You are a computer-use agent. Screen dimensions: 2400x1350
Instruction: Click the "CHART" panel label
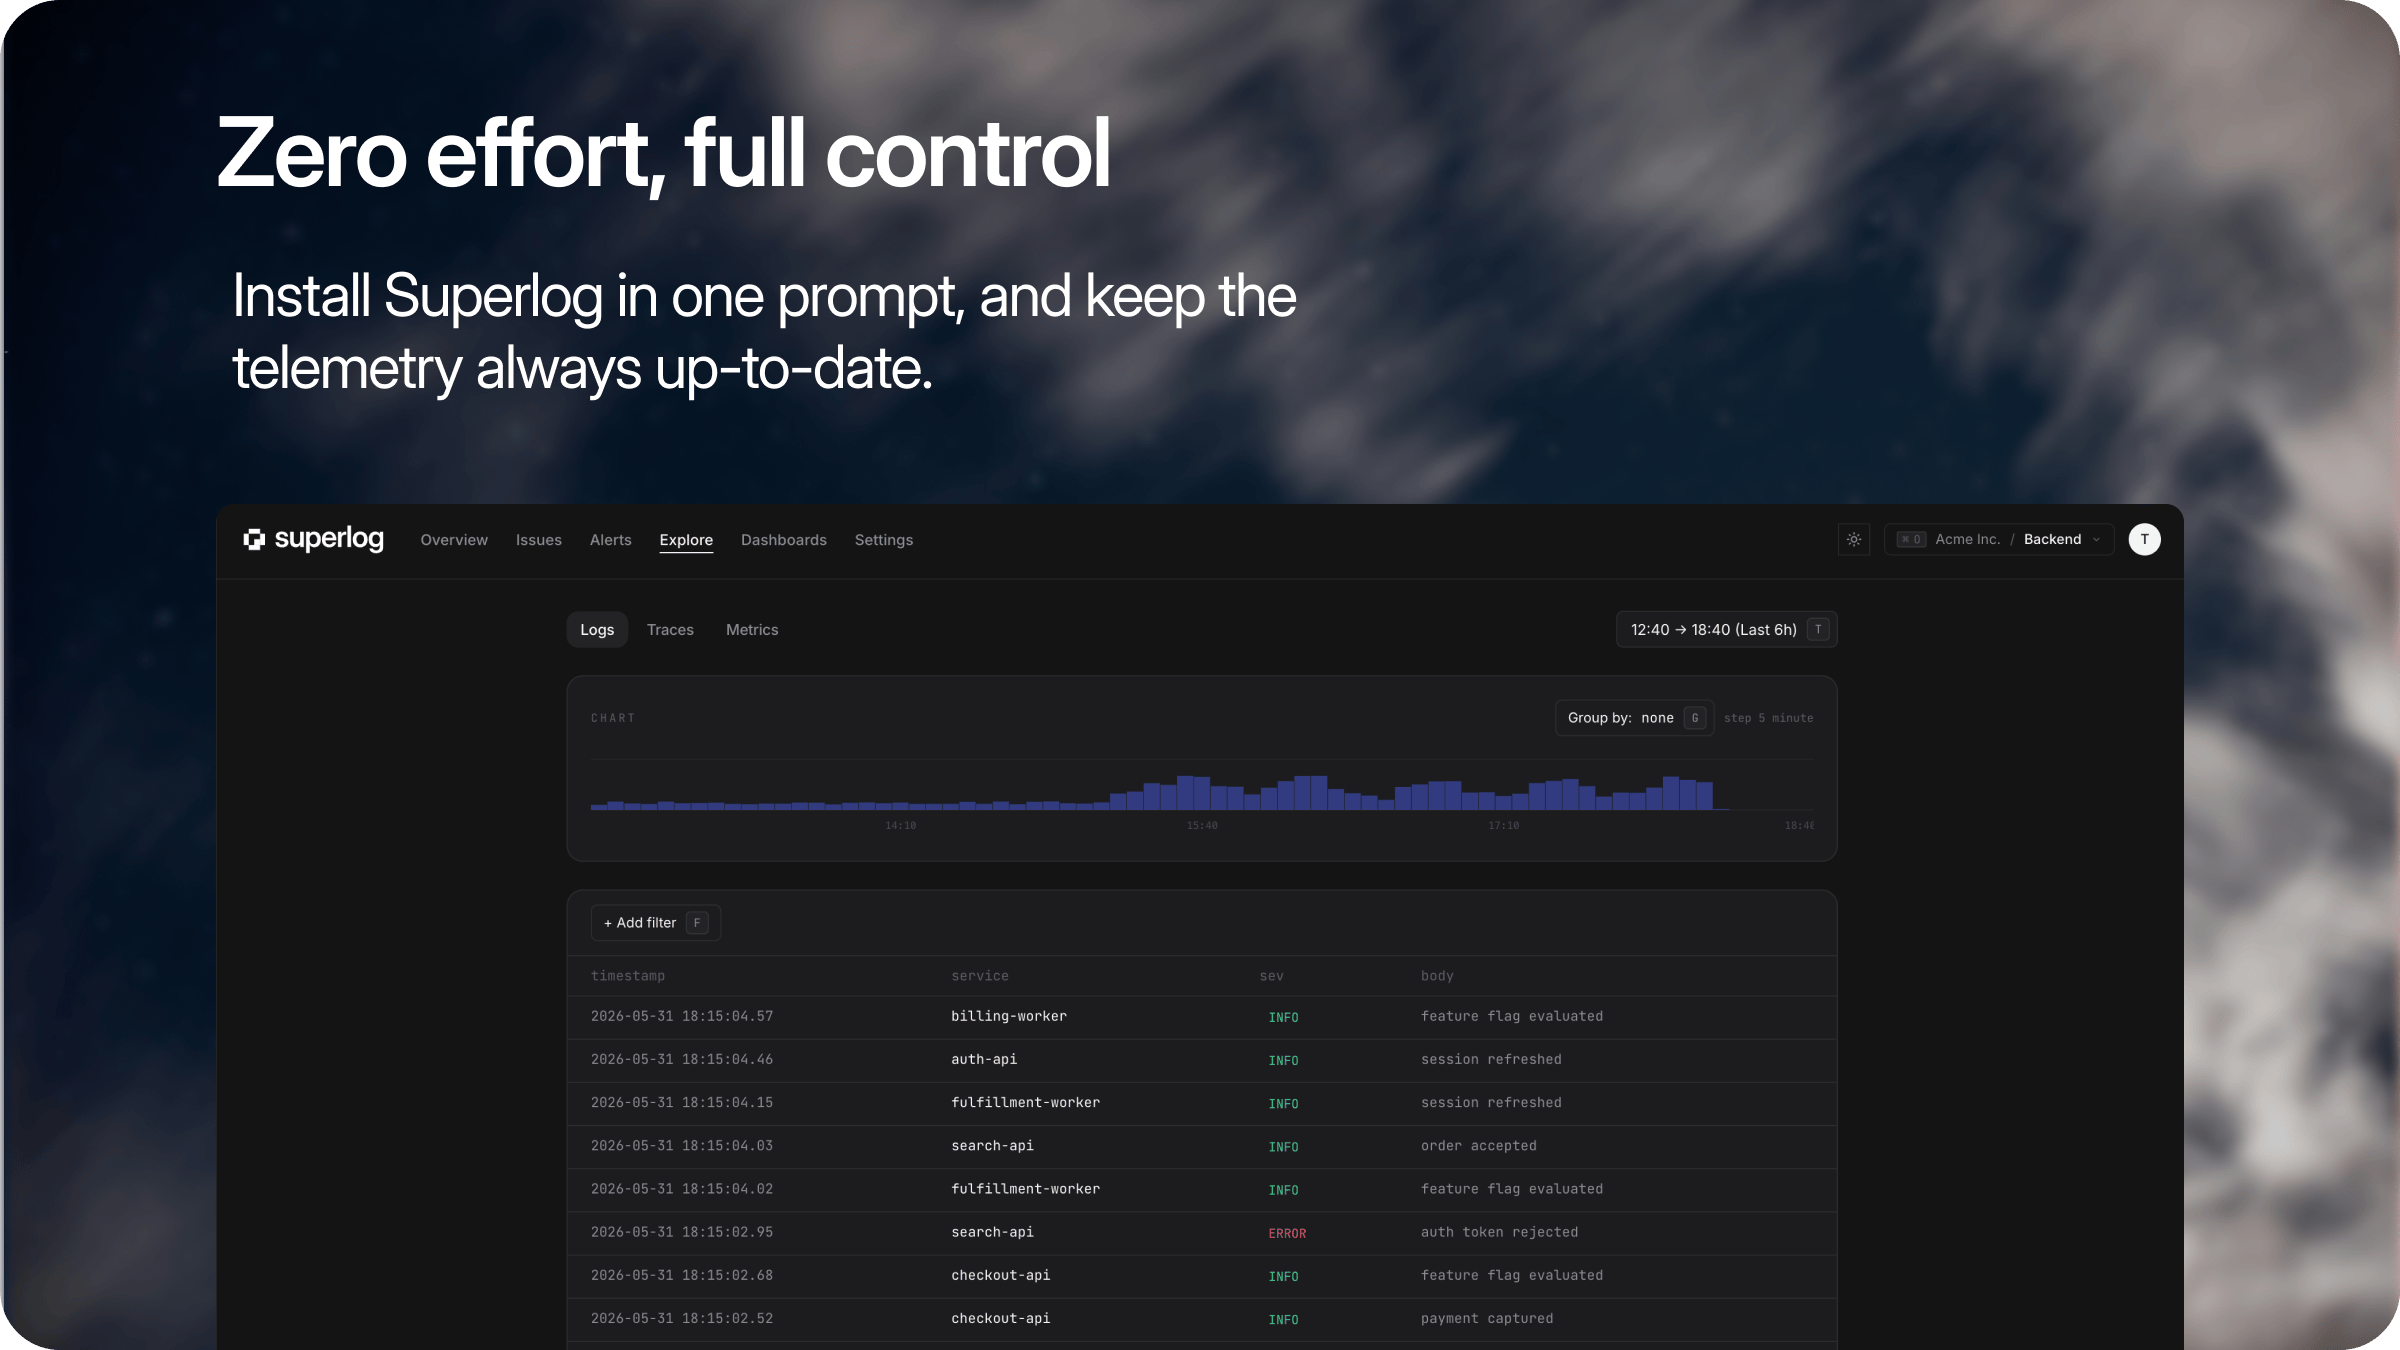[613, 718]
